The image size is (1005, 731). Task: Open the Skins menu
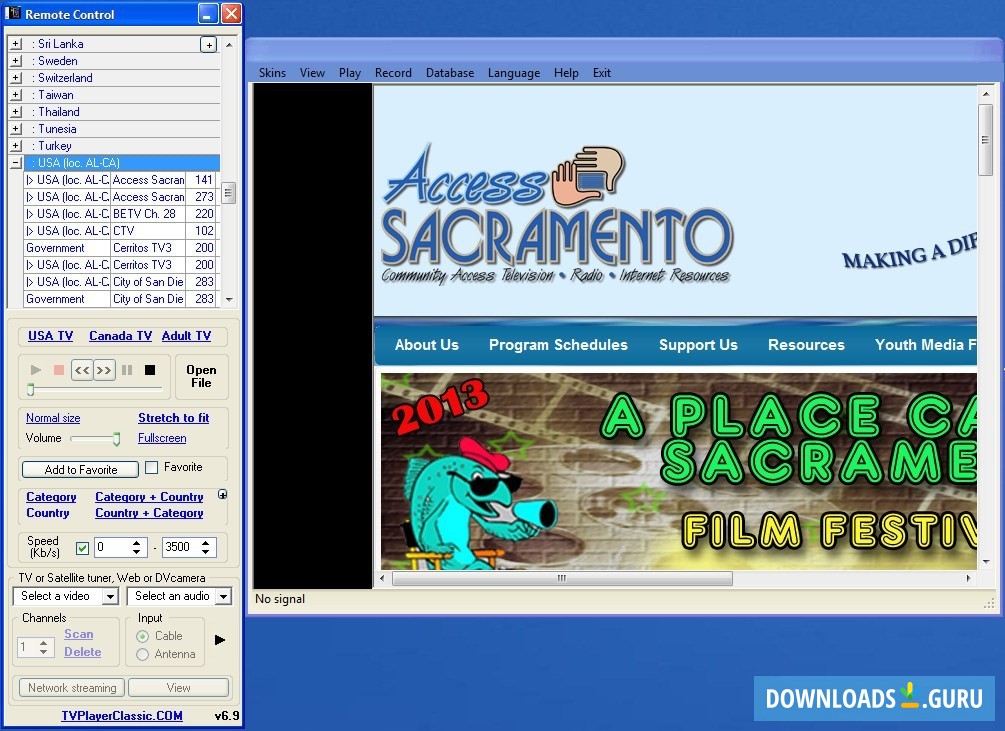pos(272,73)
